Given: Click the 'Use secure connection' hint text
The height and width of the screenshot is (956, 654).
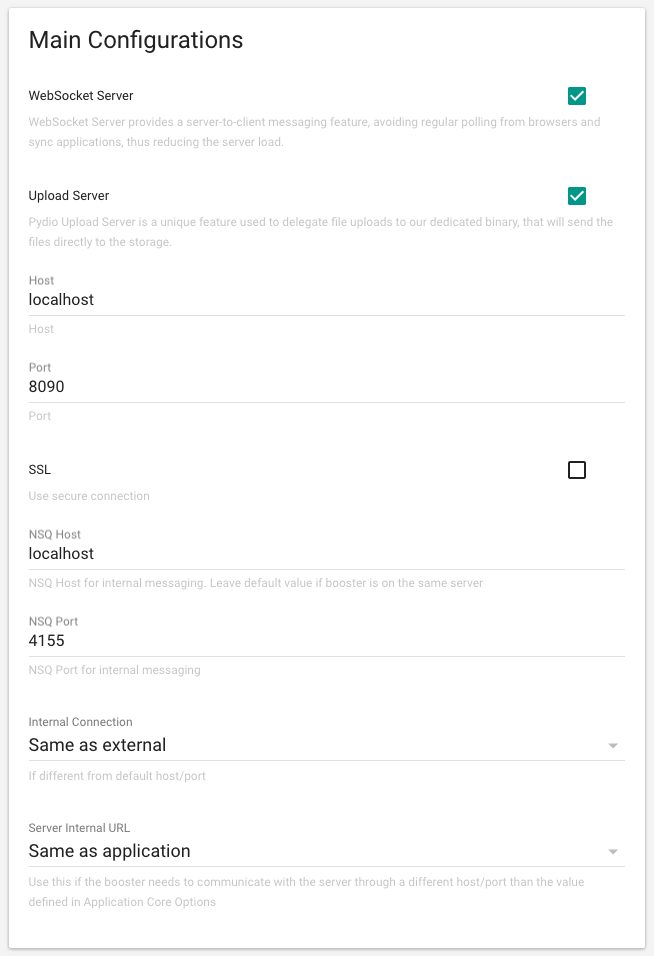Looking at the screenshot, I should (89, 496).
